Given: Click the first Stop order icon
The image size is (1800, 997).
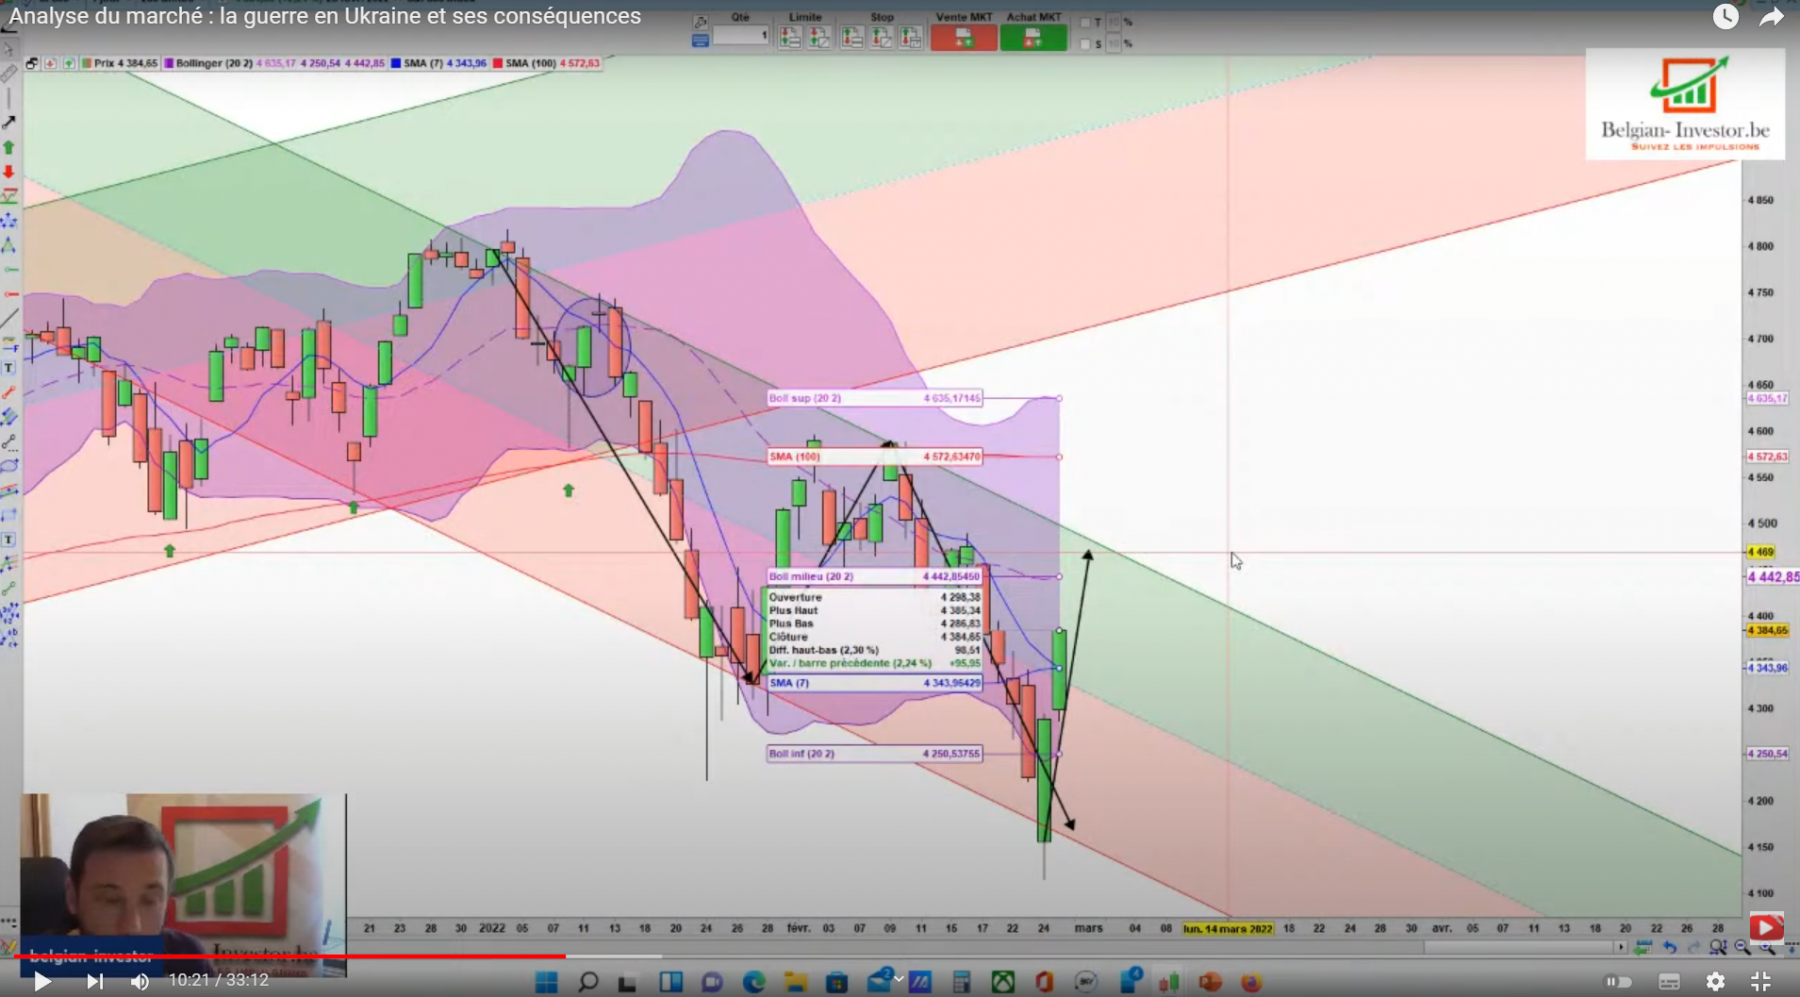Looking at the screenshot, I should coord(852,37).
